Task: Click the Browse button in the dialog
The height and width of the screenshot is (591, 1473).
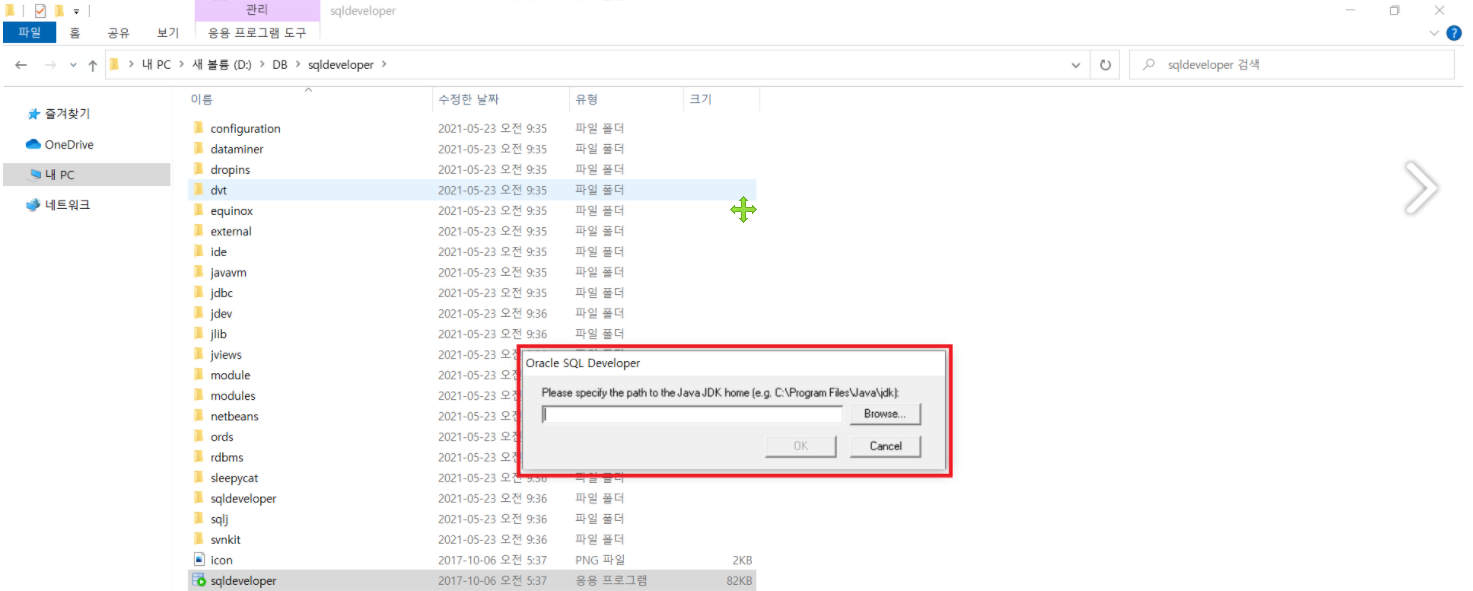Action: tap(885, 414)
